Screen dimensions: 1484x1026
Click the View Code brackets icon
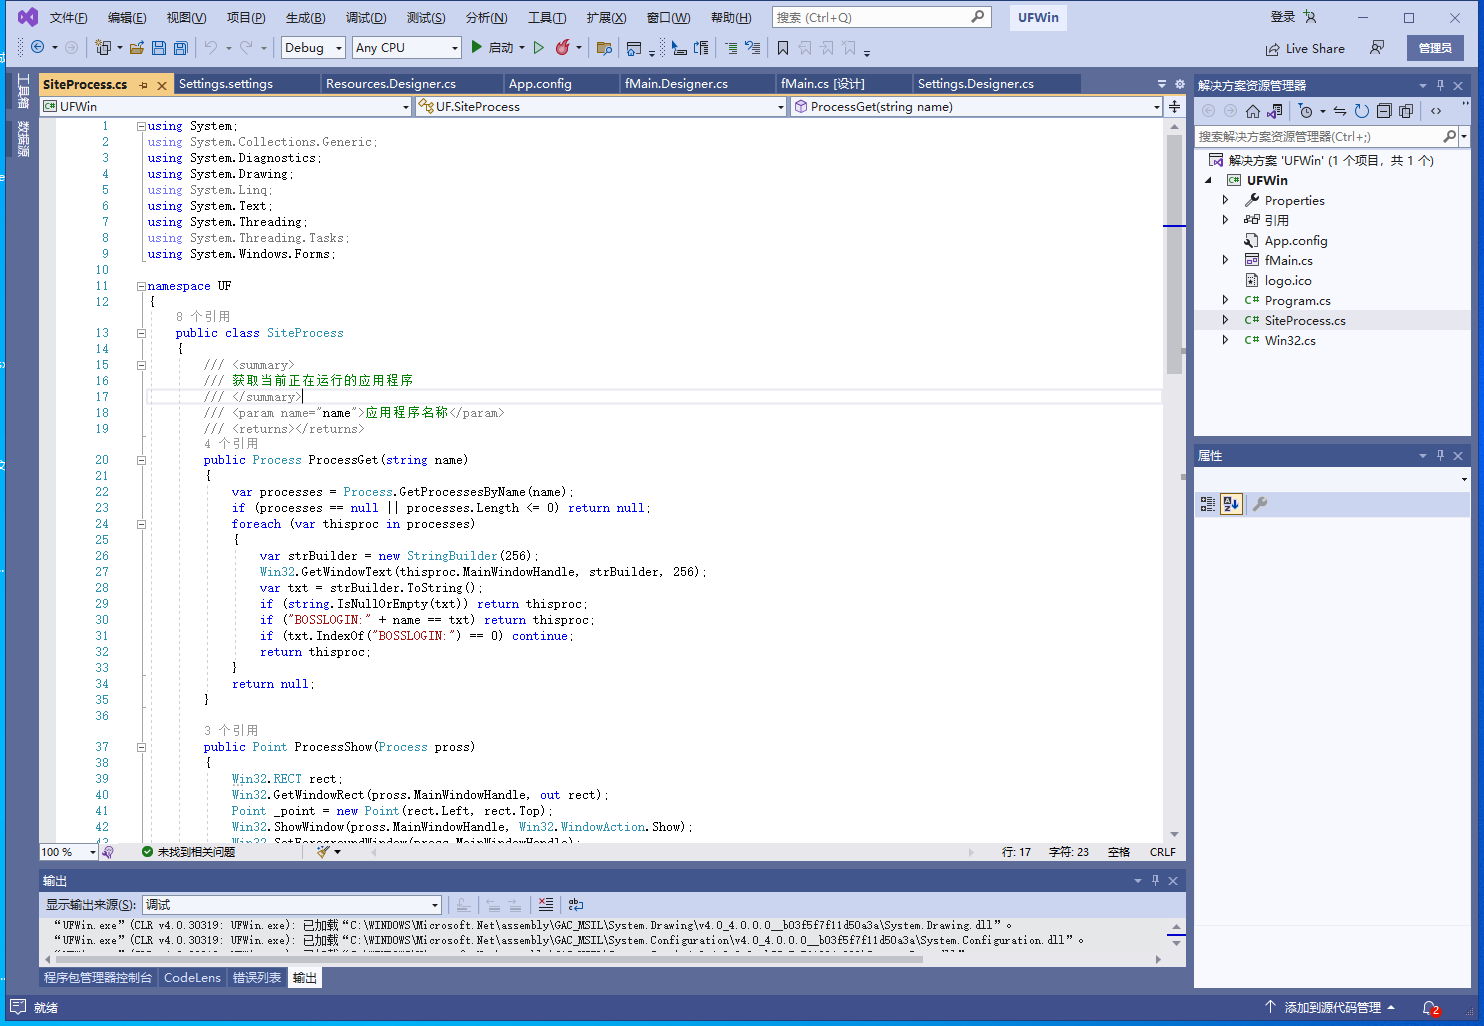pyautogui.click(x=1436, y=111)
